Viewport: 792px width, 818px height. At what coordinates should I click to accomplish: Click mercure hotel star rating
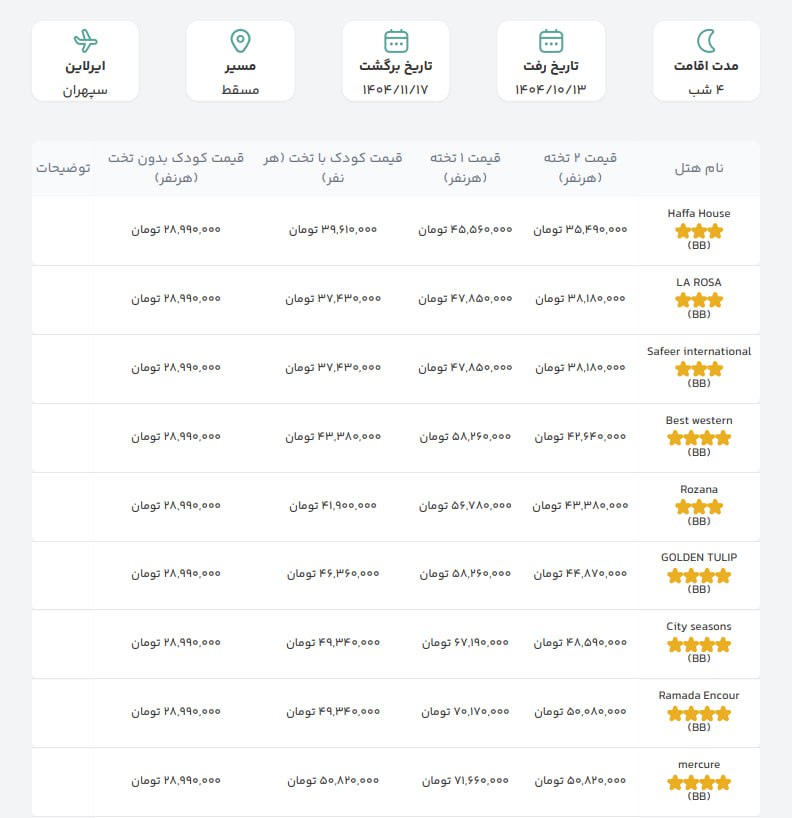pyautogui.click(x=699, y=782)
